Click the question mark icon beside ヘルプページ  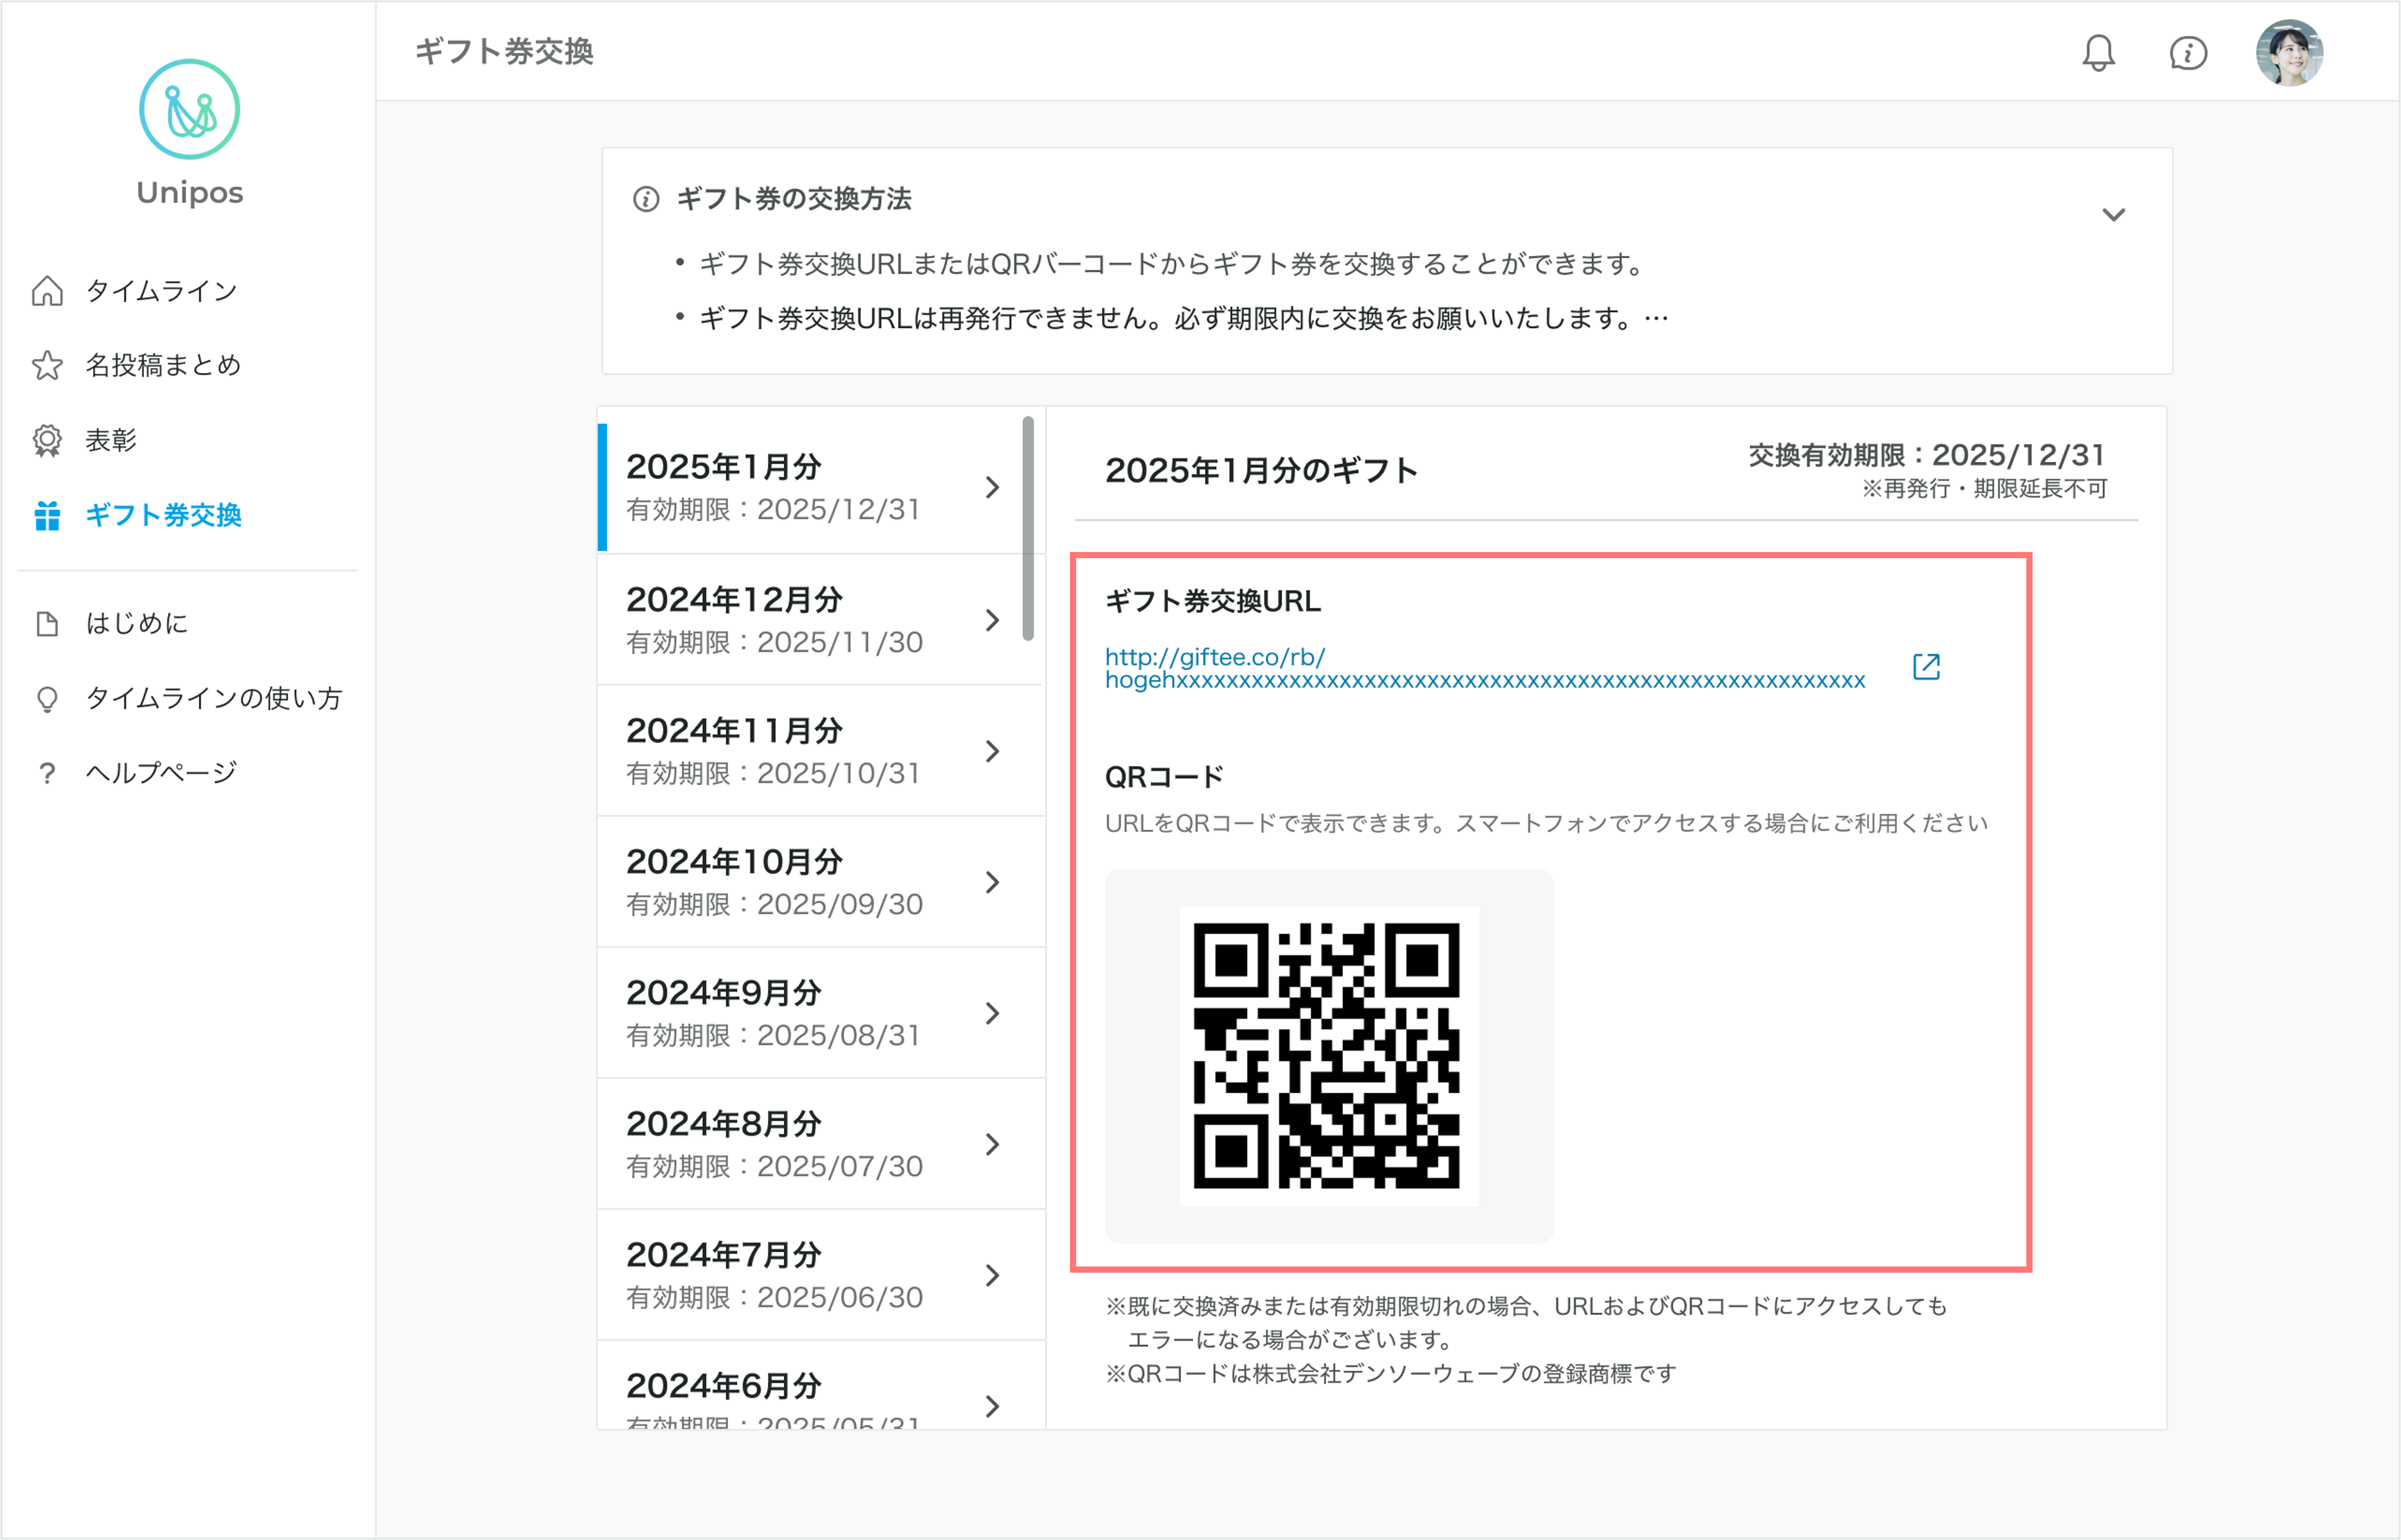click(47, 773)
